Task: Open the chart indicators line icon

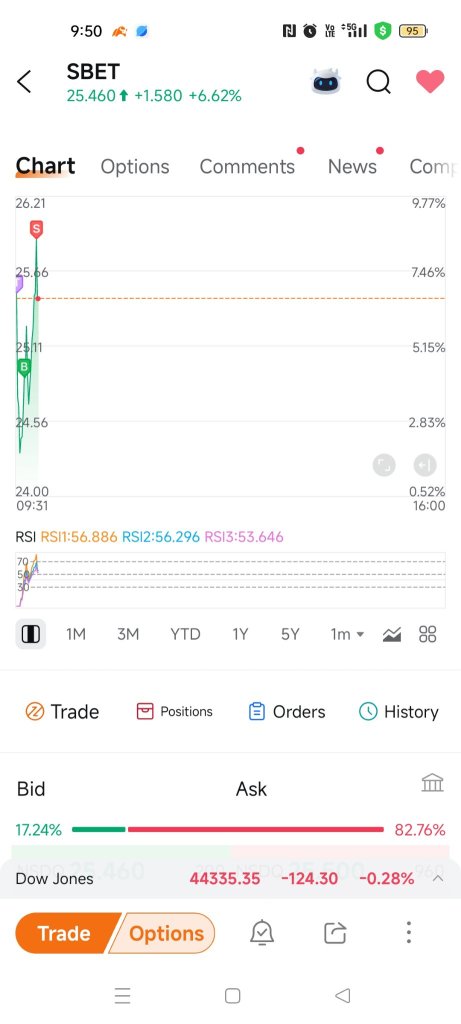Action: click(392, 634)
